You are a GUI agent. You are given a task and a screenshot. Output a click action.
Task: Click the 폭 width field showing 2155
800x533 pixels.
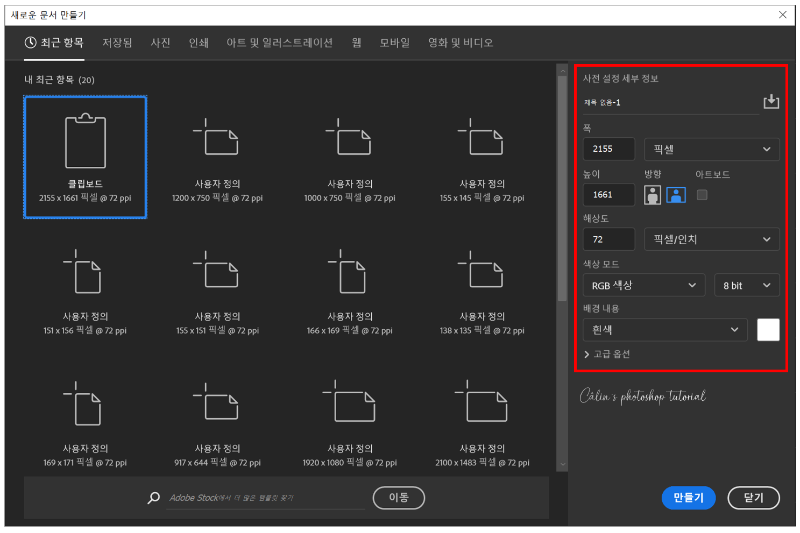pyautogui.click(x=609, y=149)
